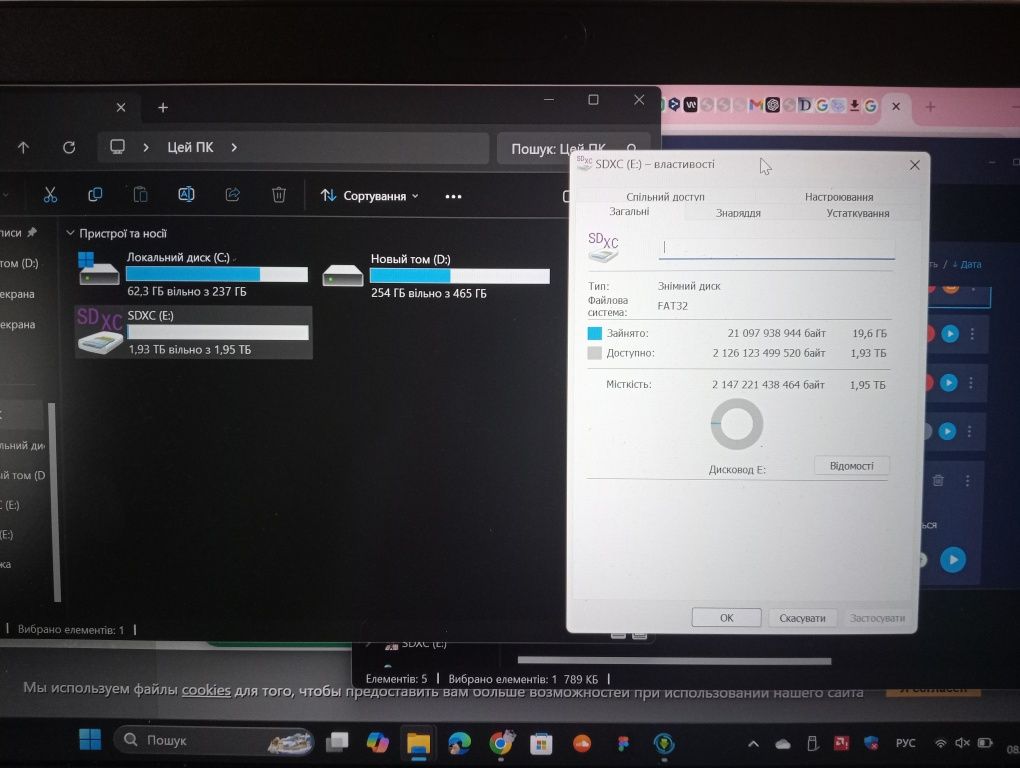Close the SDXC (E:) properties dialog

(x=914, y=165)
